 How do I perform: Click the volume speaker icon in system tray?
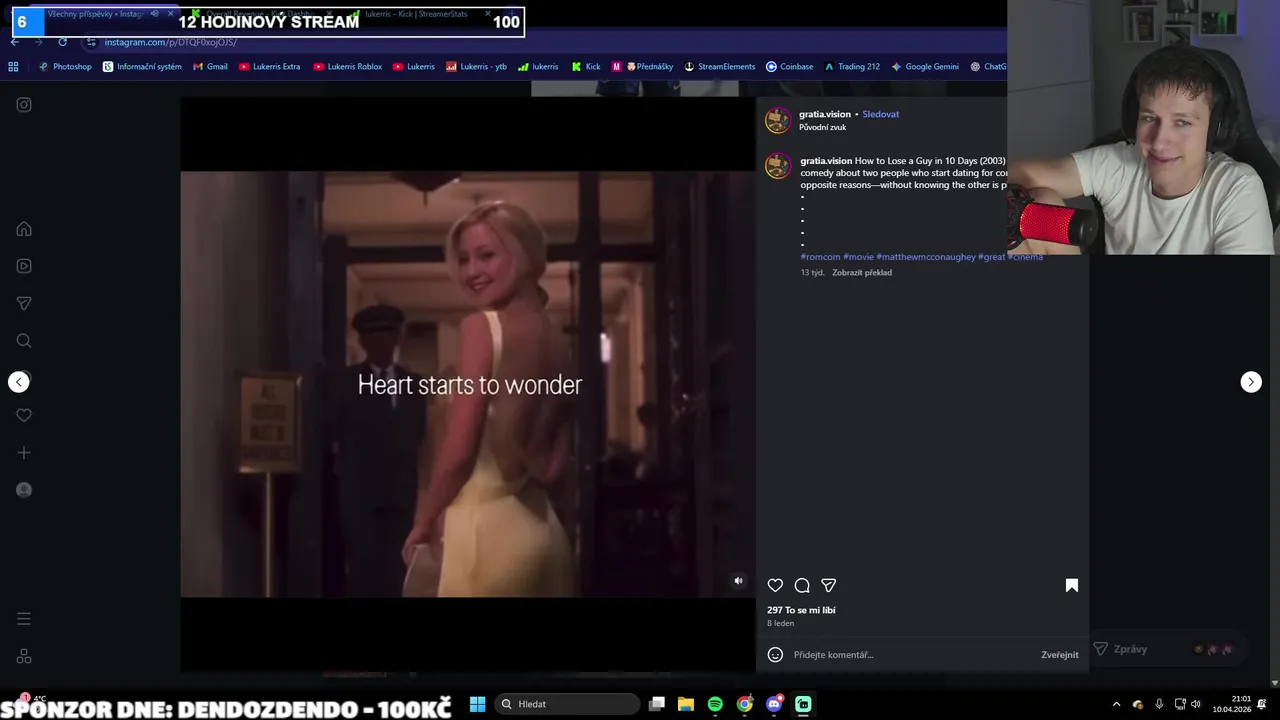(x=1196, y=704)
